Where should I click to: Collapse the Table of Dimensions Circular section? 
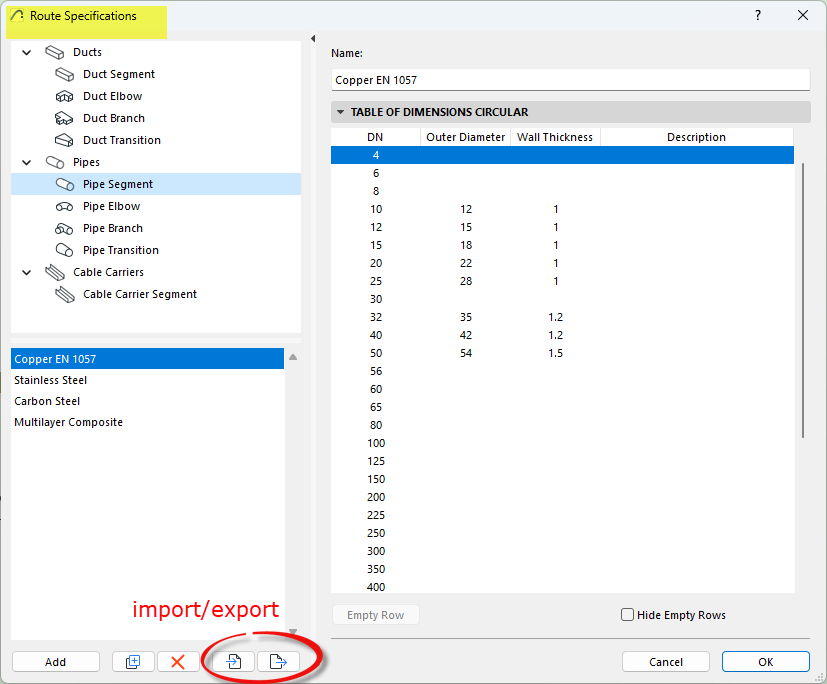(x=341, y=112)
